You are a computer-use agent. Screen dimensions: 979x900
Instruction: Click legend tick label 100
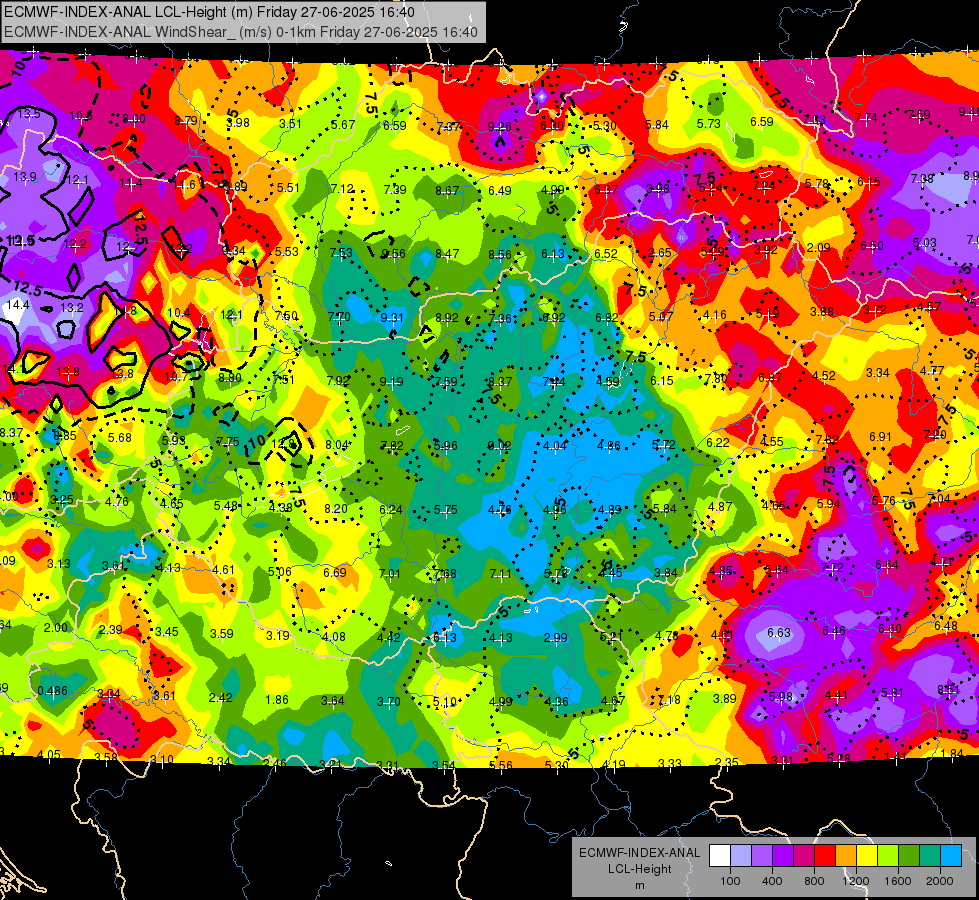click(730, 881)
